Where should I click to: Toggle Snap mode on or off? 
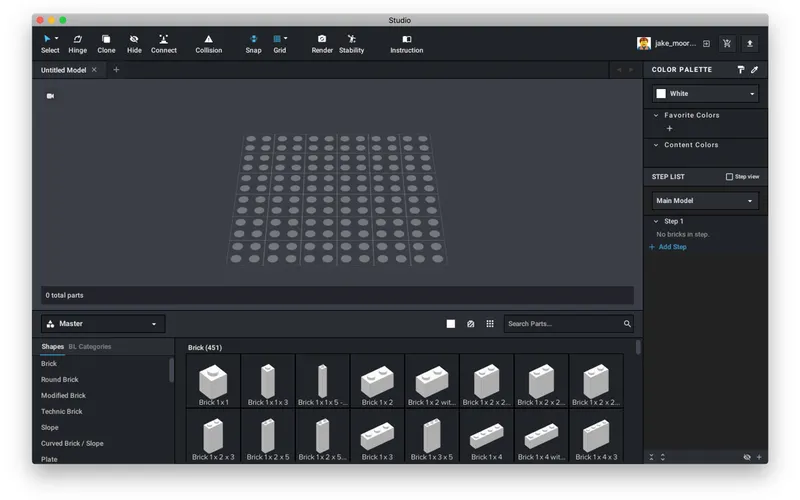click(x=253, y=43)
